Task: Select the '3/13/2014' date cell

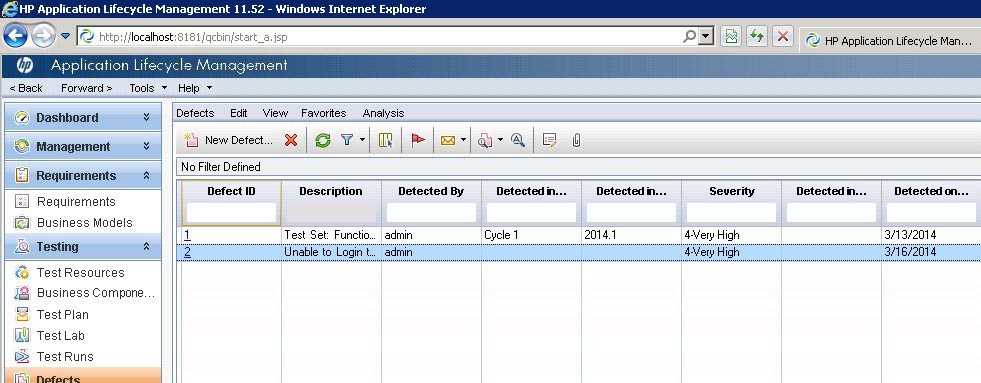Action: pos(931,235)
